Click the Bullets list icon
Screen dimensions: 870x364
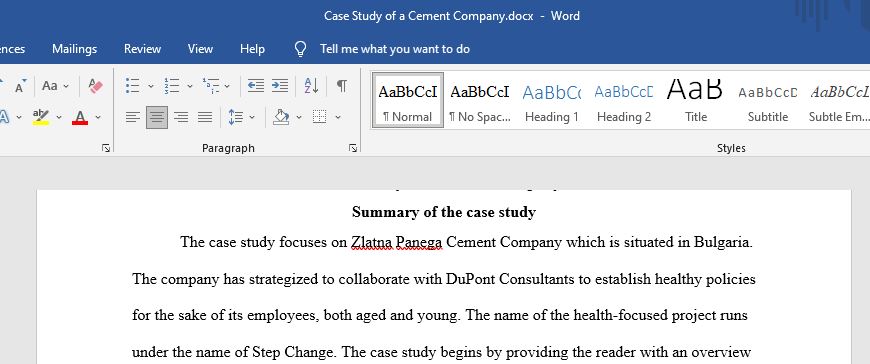tap(132, 85)
